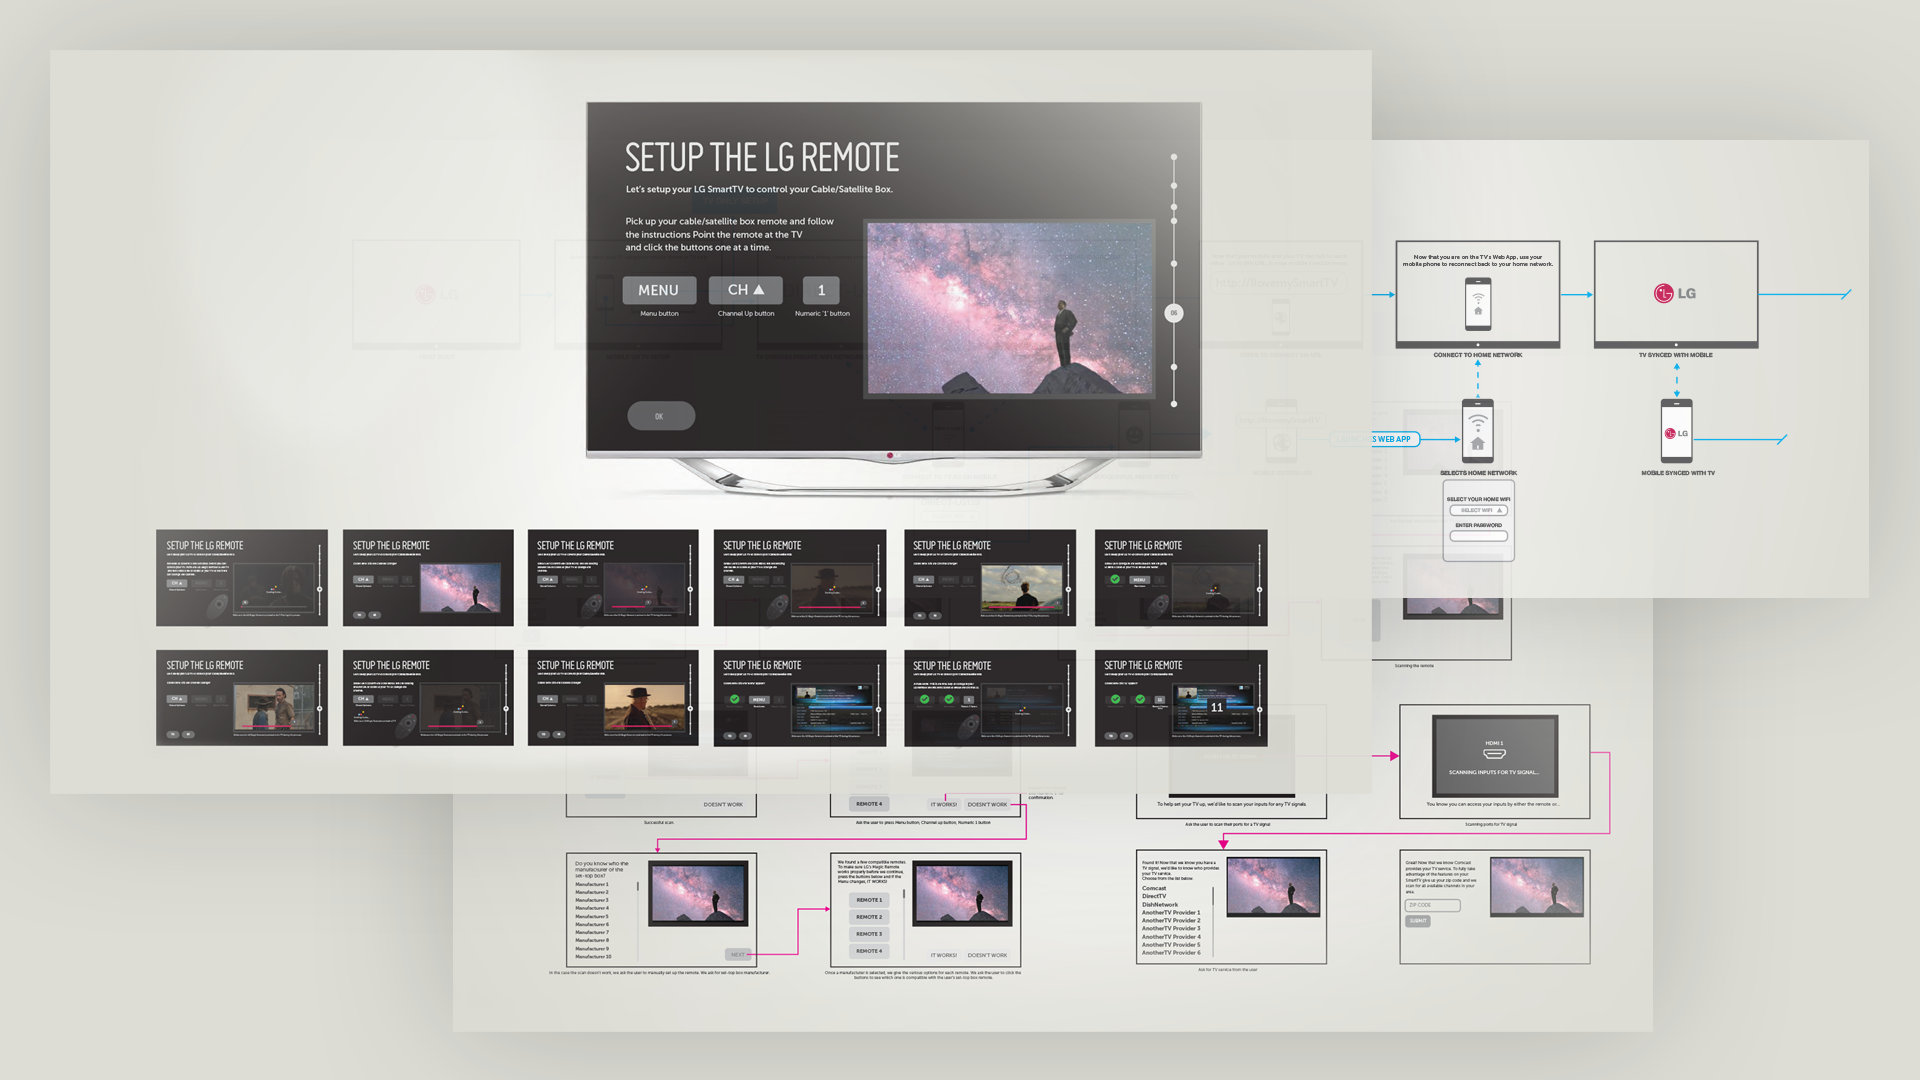
Task: Click the WiFi home icon on the TV-screen phone
Action: [x=1478, y=305]
